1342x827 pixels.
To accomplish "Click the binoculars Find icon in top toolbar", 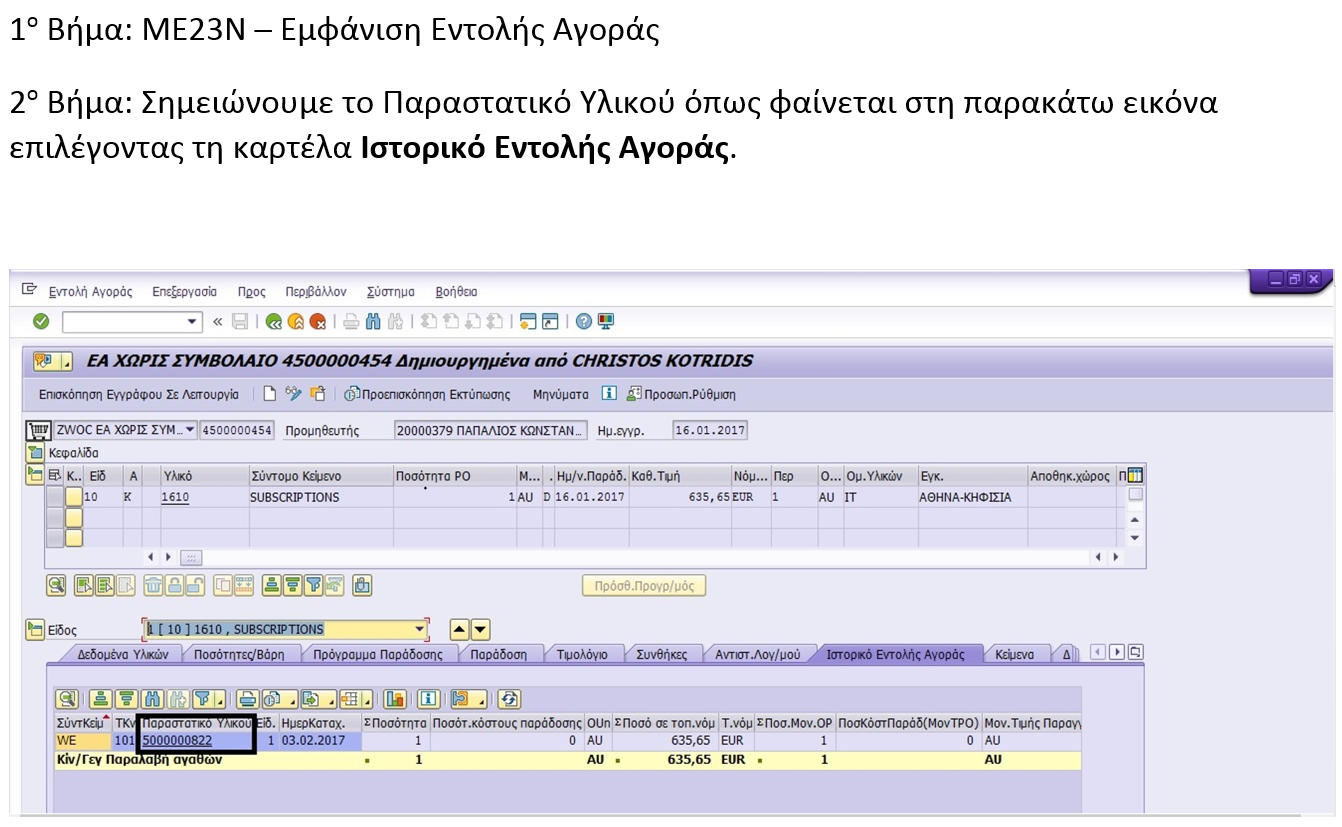I will [374, 322].
